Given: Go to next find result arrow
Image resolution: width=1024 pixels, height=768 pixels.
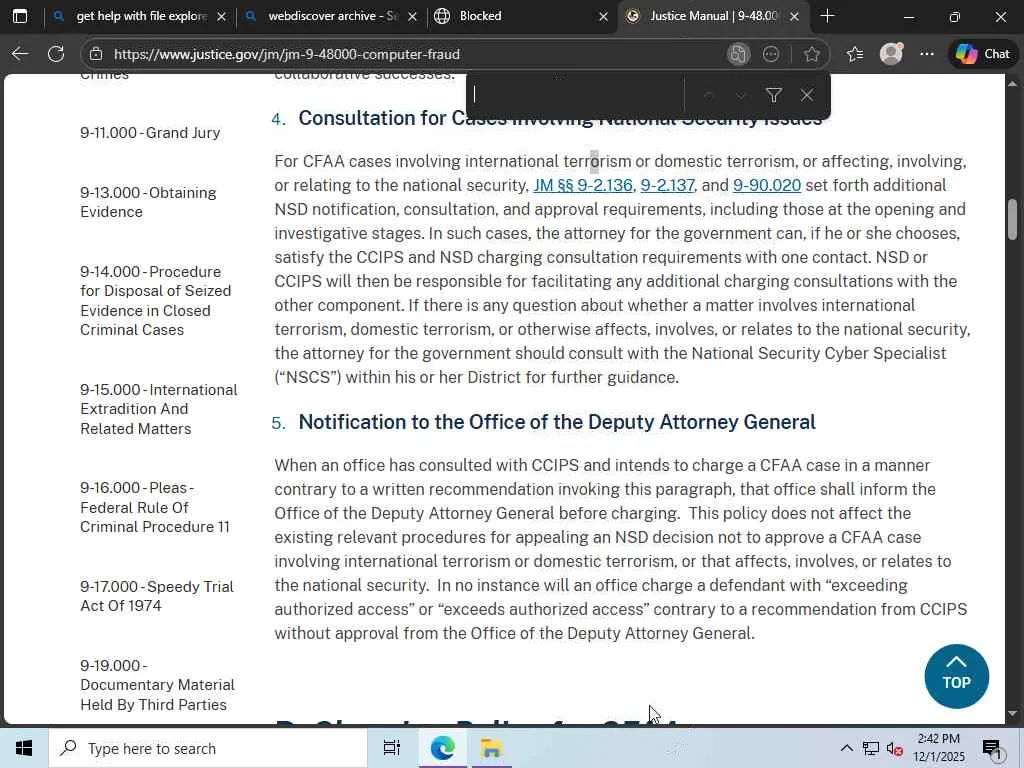Looking at the screenshot, I should tap(741, 95).
